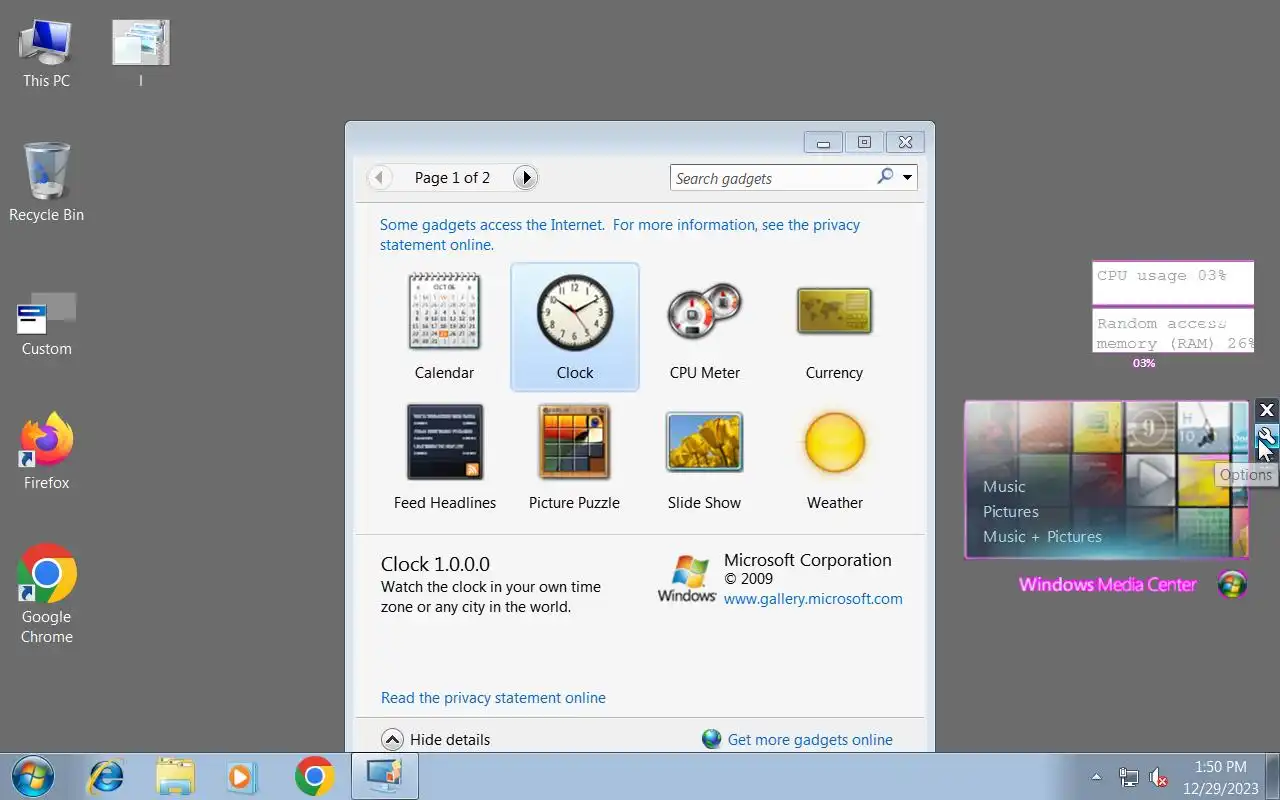Open Recycle Bin desktop icon

tap(46, 183)
